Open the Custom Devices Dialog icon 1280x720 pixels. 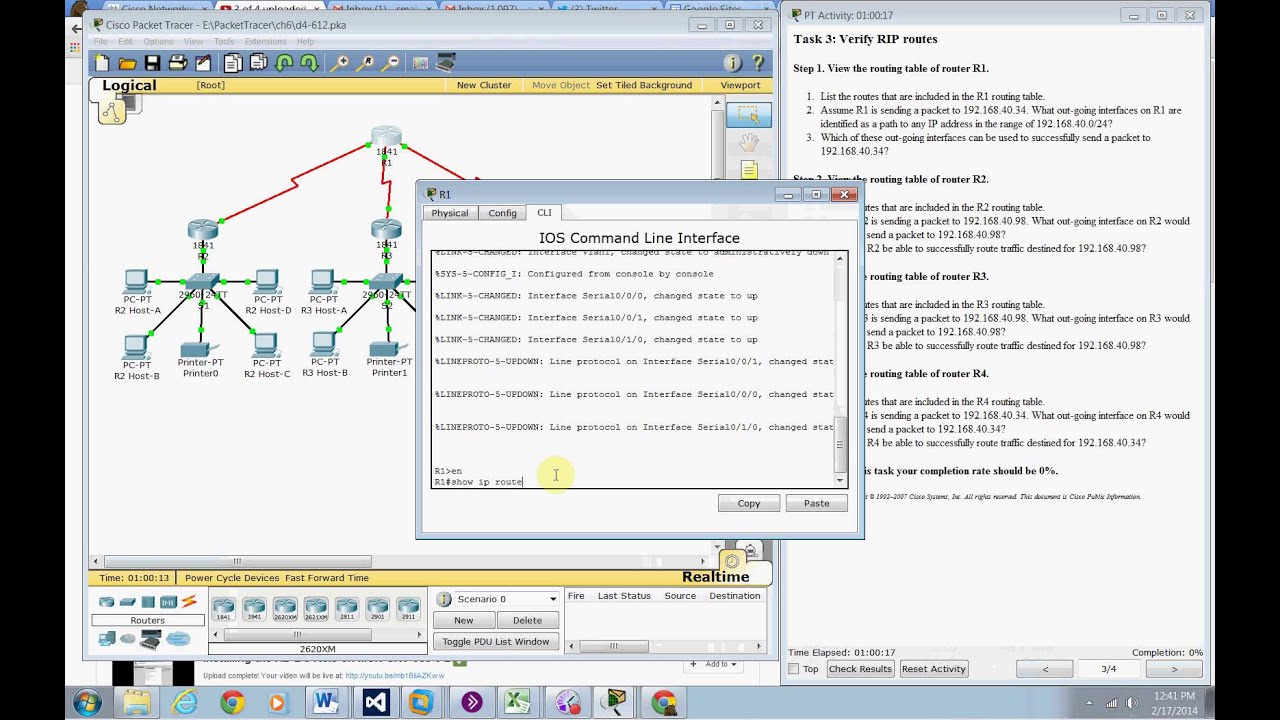click(x=445, y=63)
